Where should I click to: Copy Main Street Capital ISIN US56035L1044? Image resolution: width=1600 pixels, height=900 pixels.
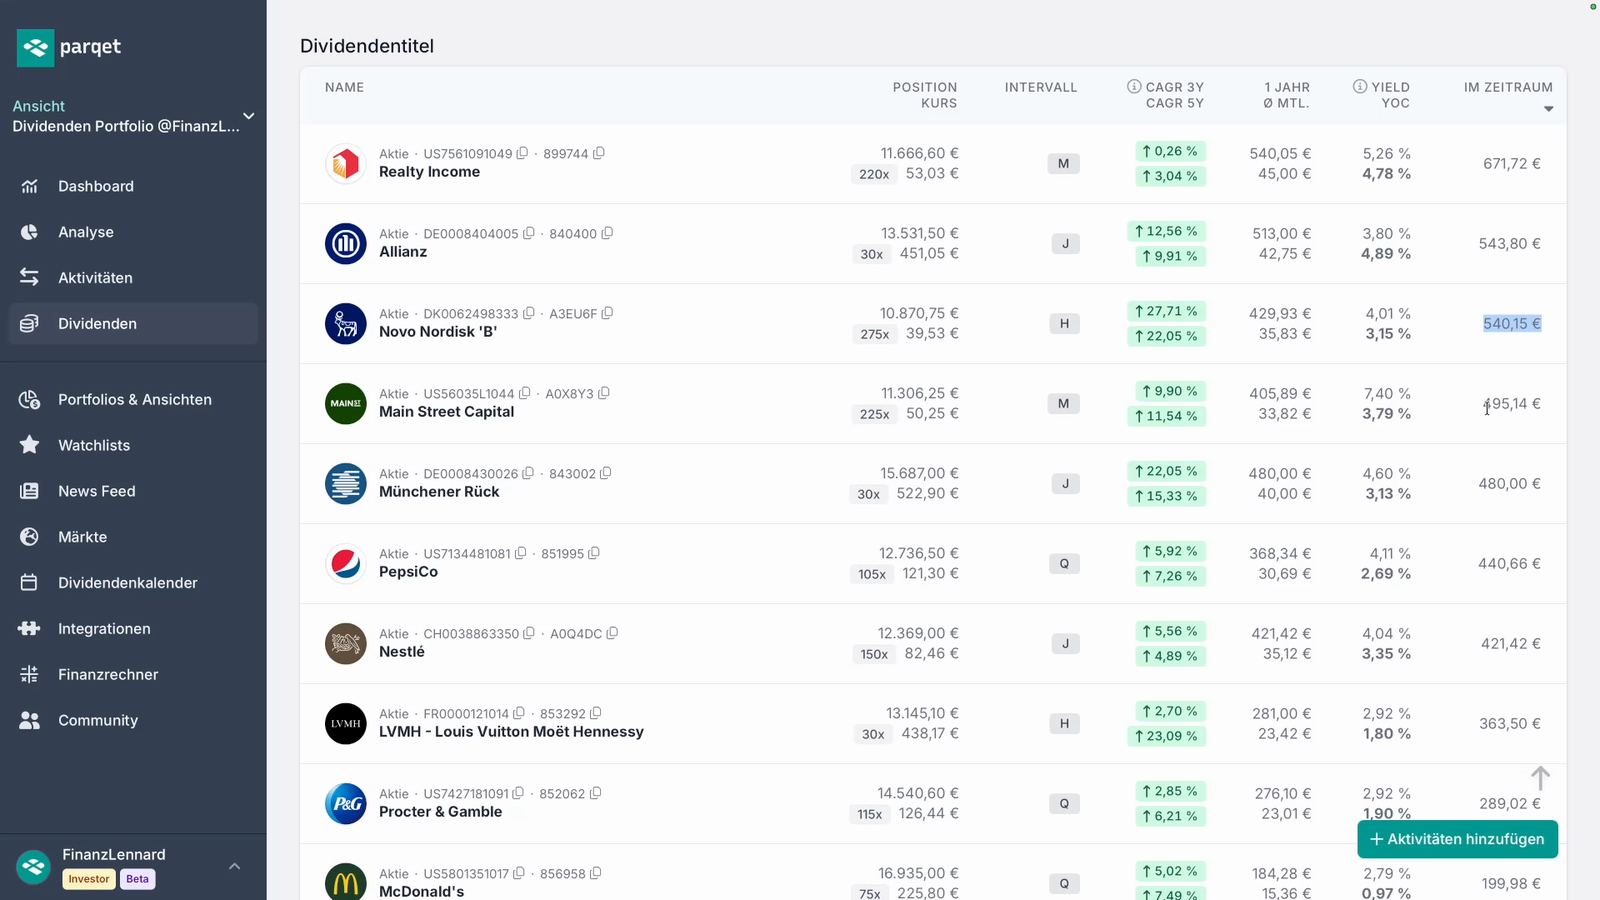(525, 393)
